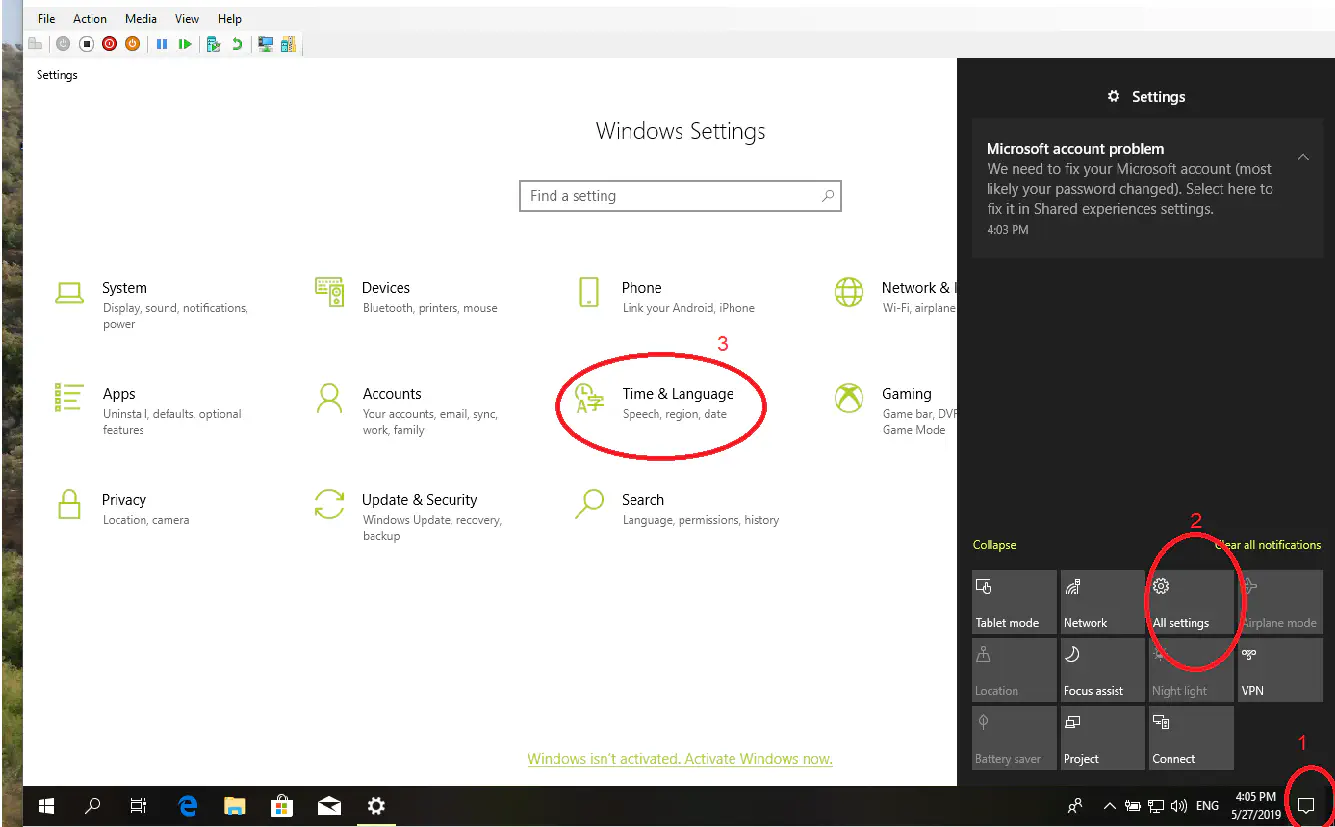Viewport: 1335px width, 827px height.
Task: Enable Focus assist quick action tile
Action: tap(1102, 670)
